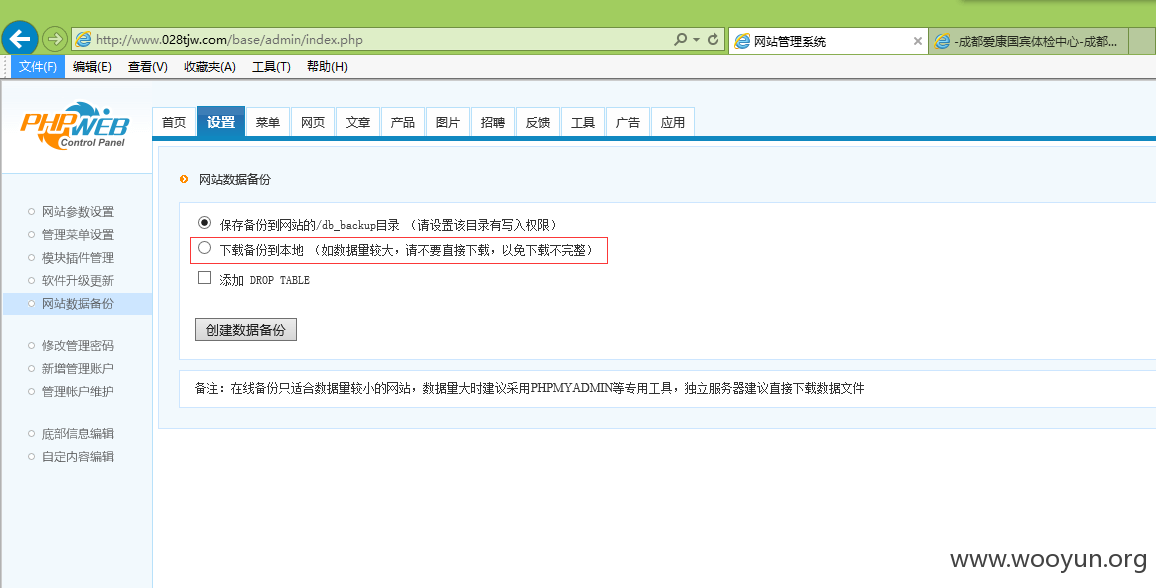Open the 文件(F) menu

pos(38,66)
